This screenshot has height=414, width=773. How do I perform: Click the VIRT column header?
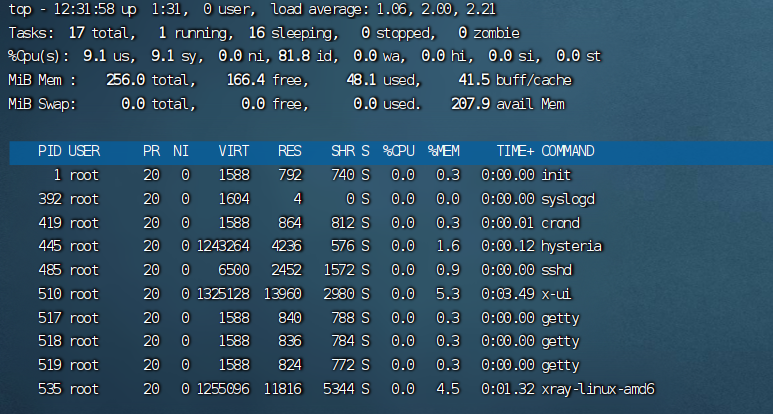click(235, 151)
